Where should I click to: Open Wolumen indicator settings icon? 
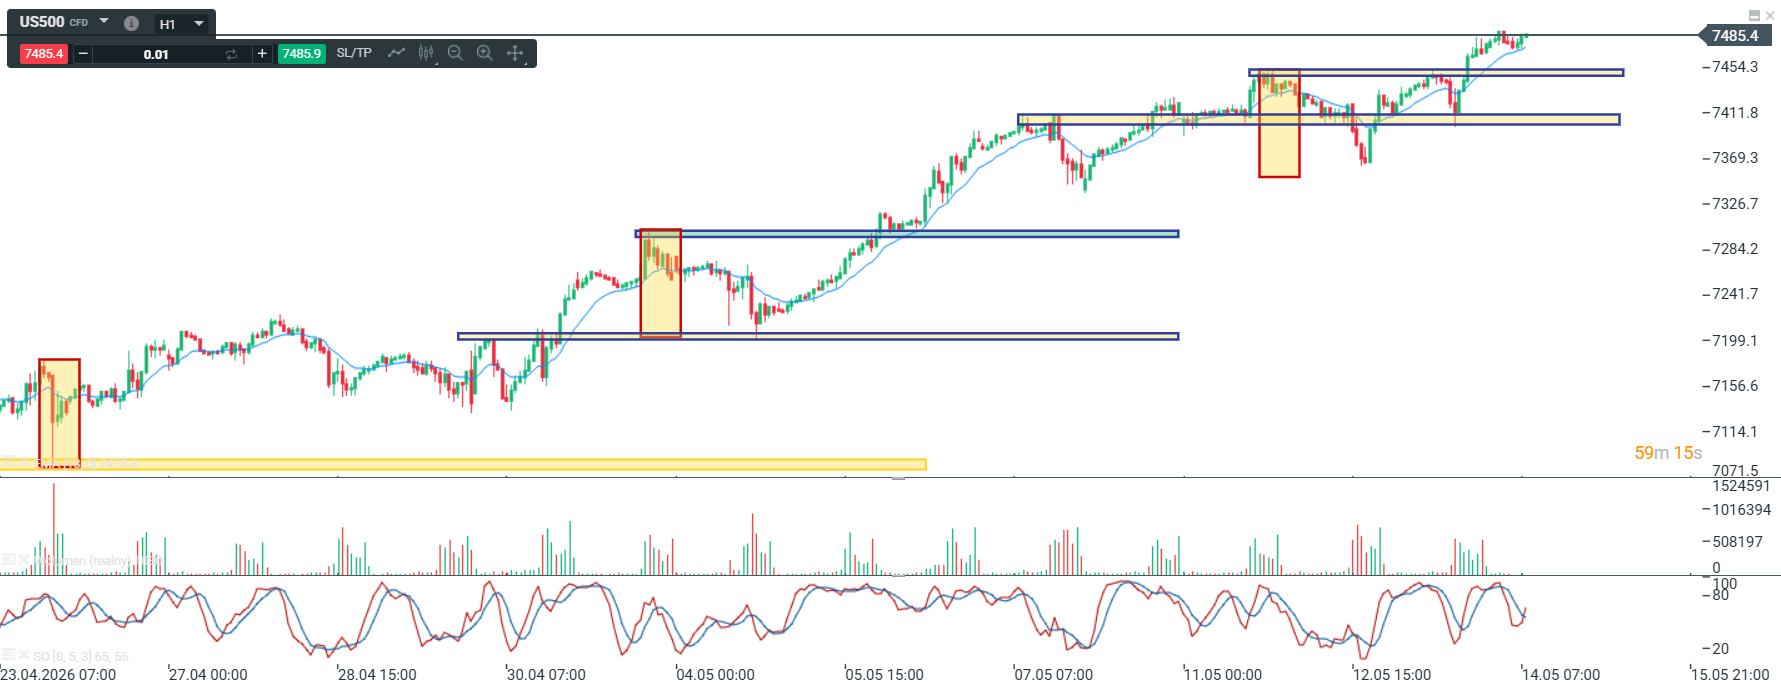click(8, 559)
